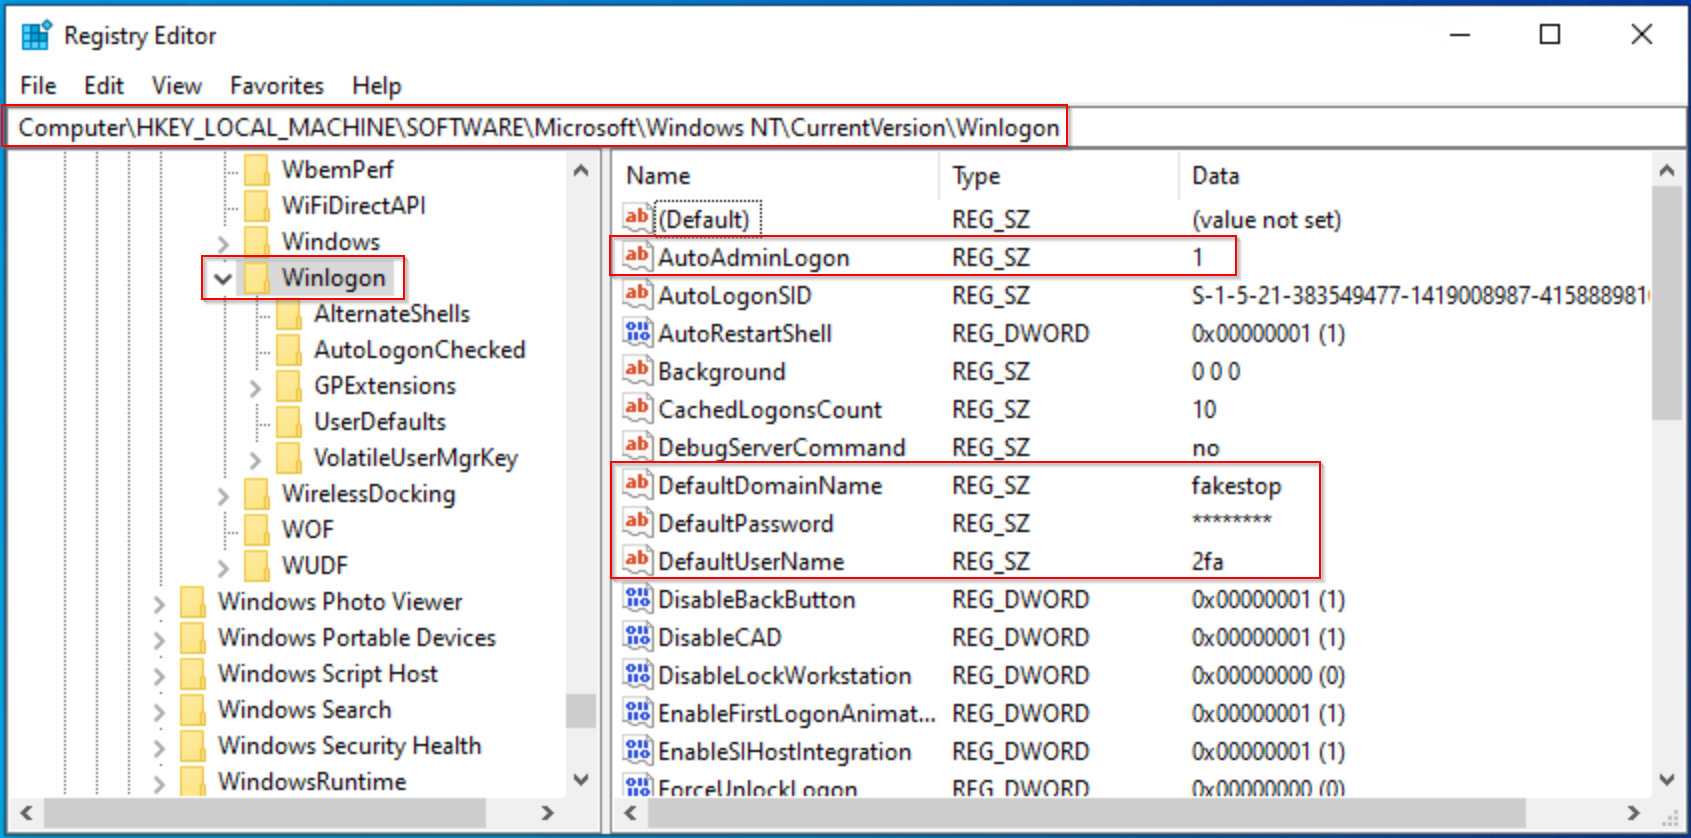Click the Windows Search folder icon
The width and height of the screenshot is (1691, 838).
193,710
